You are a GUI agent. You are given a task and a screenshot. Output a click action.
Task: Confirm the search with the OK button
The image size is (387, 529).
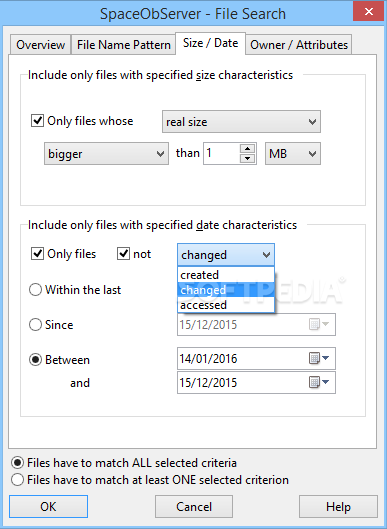49,506
